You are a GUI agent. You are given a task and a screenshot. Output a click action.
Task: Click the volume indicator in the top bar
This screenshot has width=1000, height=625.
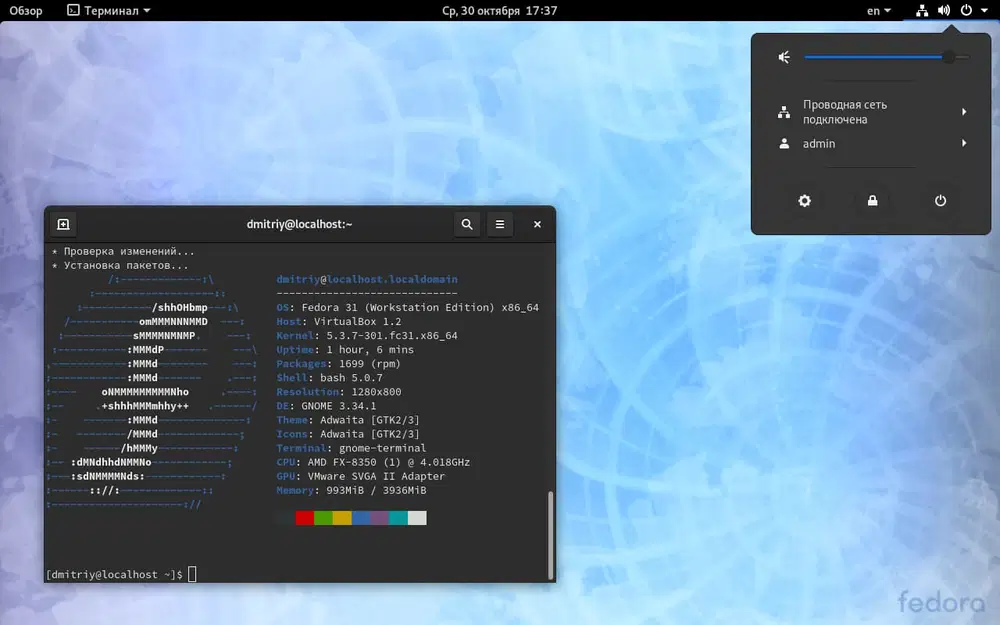pos(943,10)
